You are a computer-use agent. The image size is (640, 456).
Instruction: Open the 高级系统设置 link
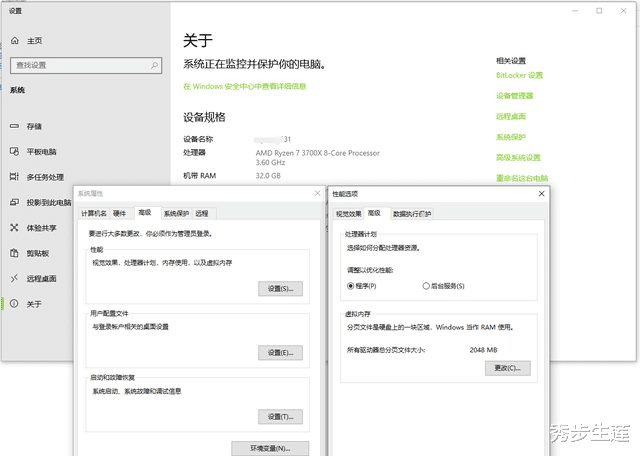pos(518,158)
